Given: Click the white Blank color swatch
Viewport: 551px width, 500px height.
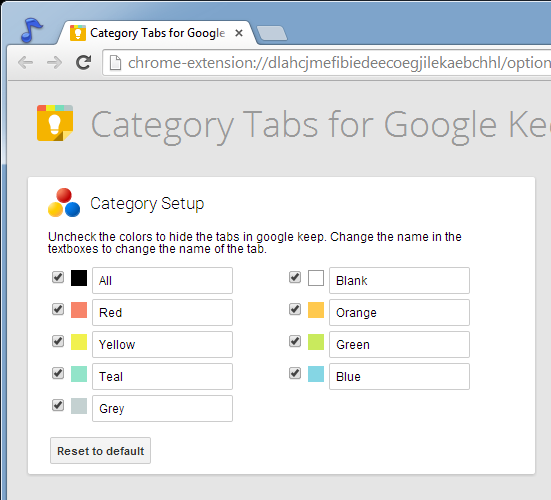Looking at the screenshot, I should [x=316, y=278].
